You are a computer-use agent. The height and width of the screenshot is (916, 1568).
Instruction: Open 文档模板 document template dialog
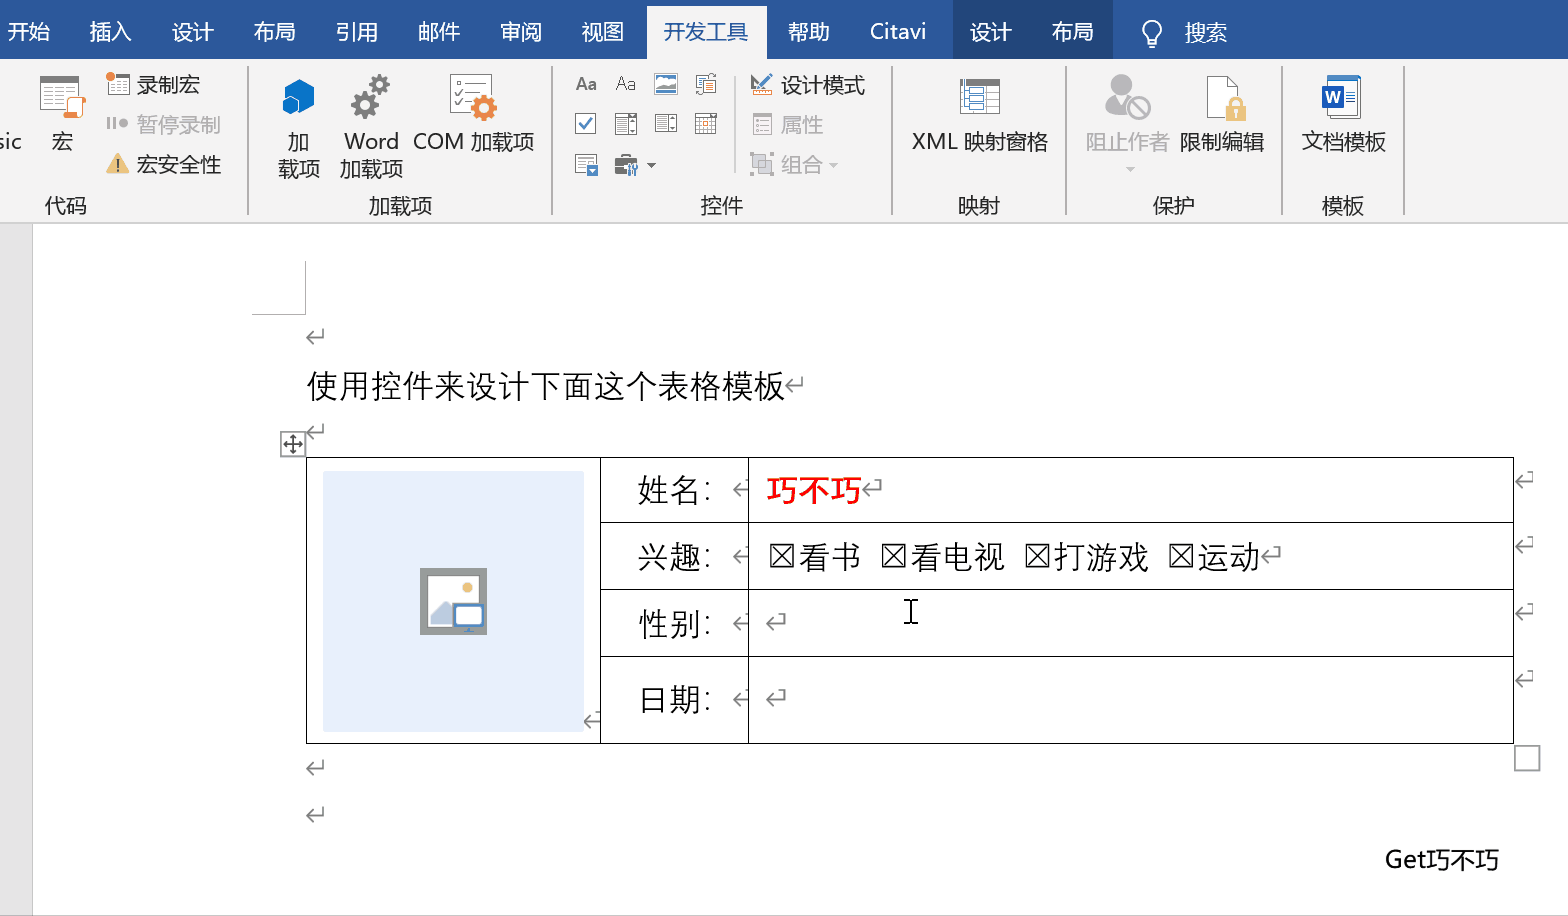(1343, 113)
